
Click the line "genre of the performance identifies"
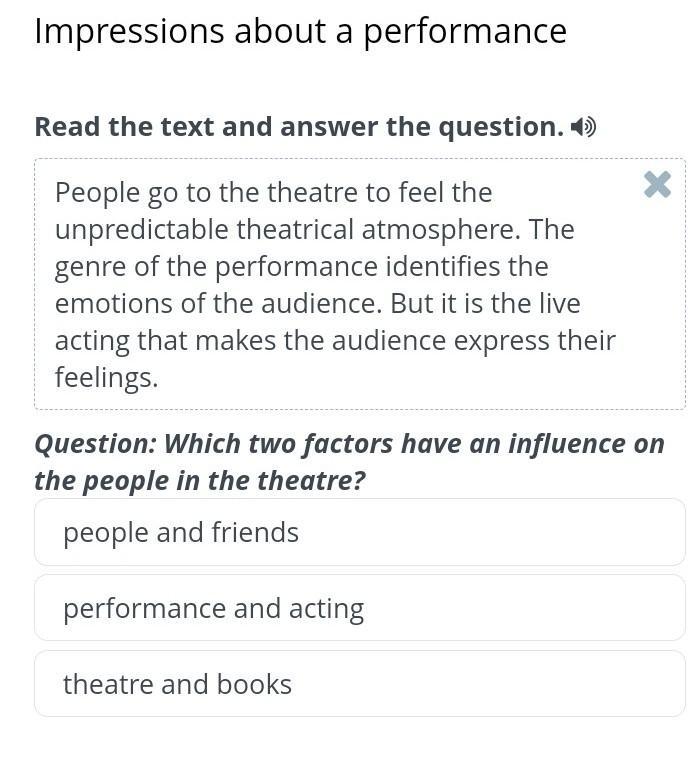(x=301, y=266)
